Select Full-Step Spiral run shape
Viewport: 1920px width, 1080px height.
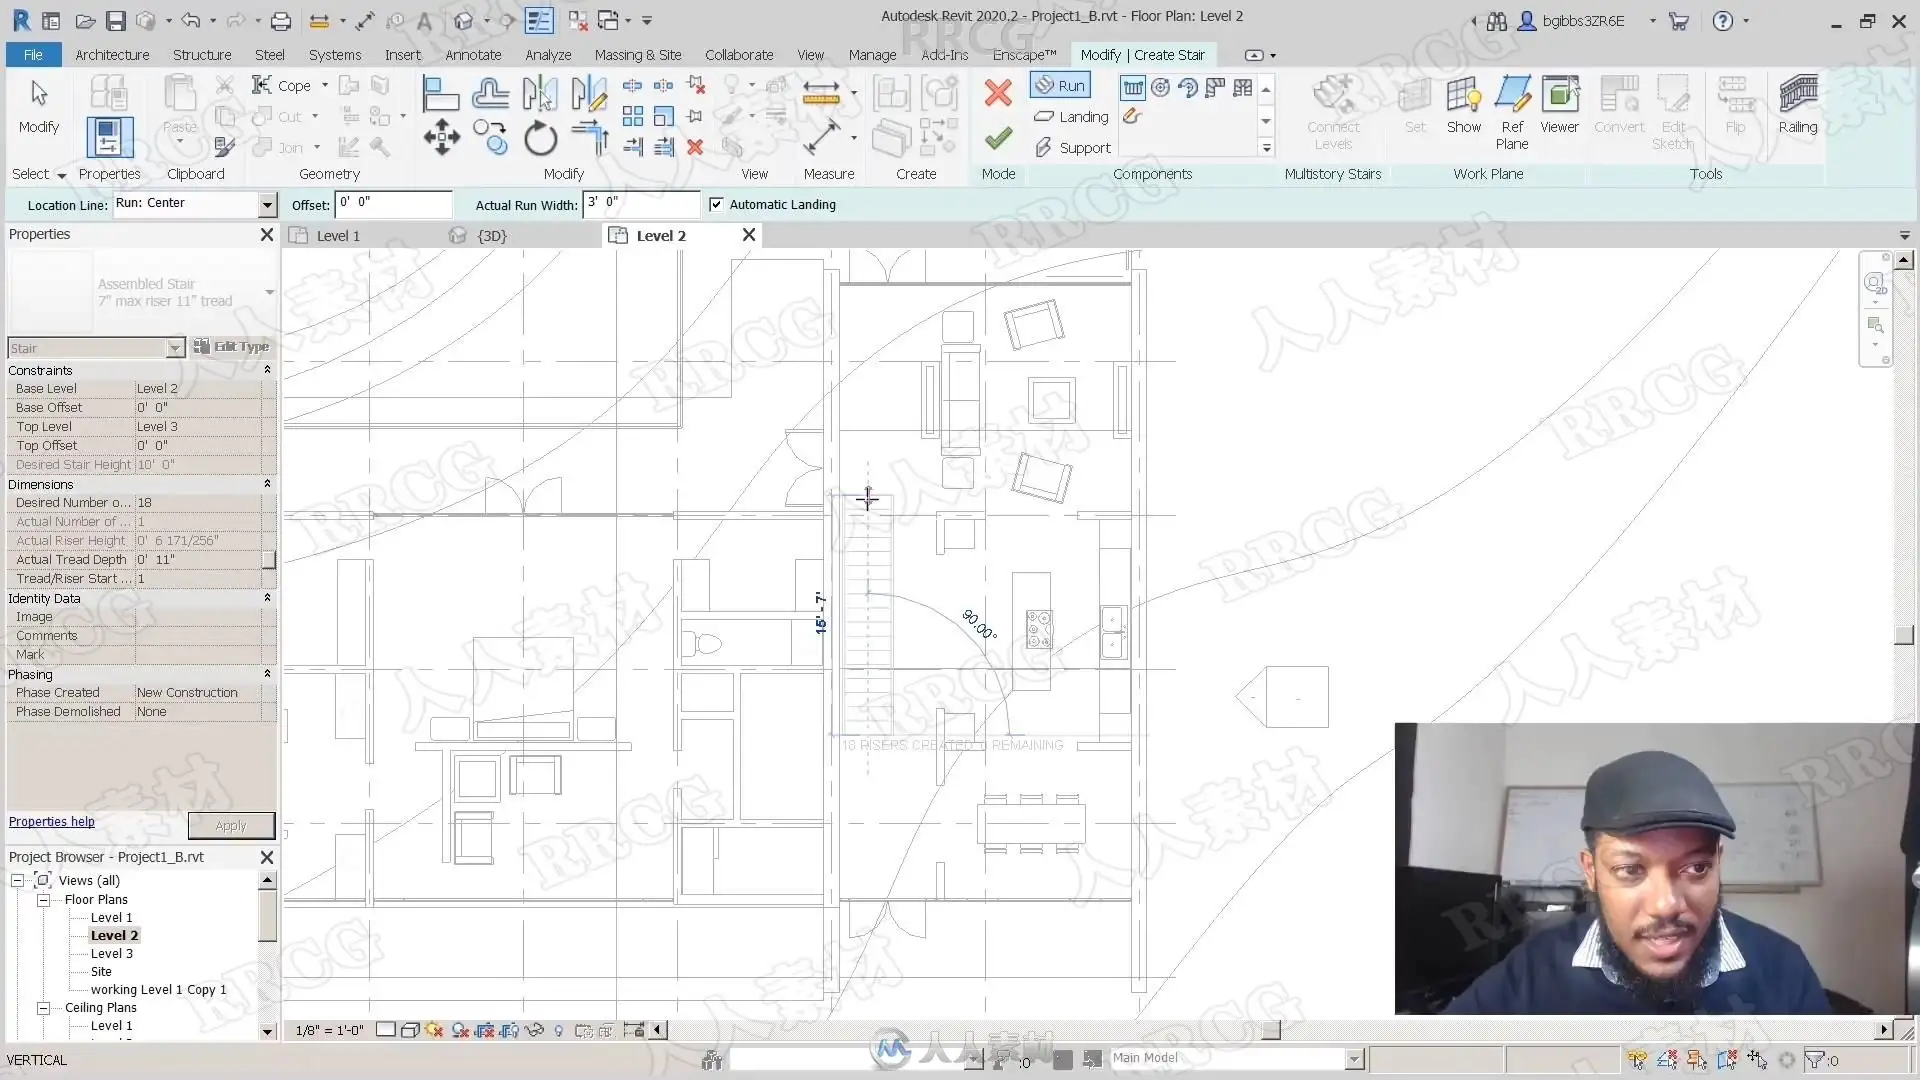coord(1160,88)
